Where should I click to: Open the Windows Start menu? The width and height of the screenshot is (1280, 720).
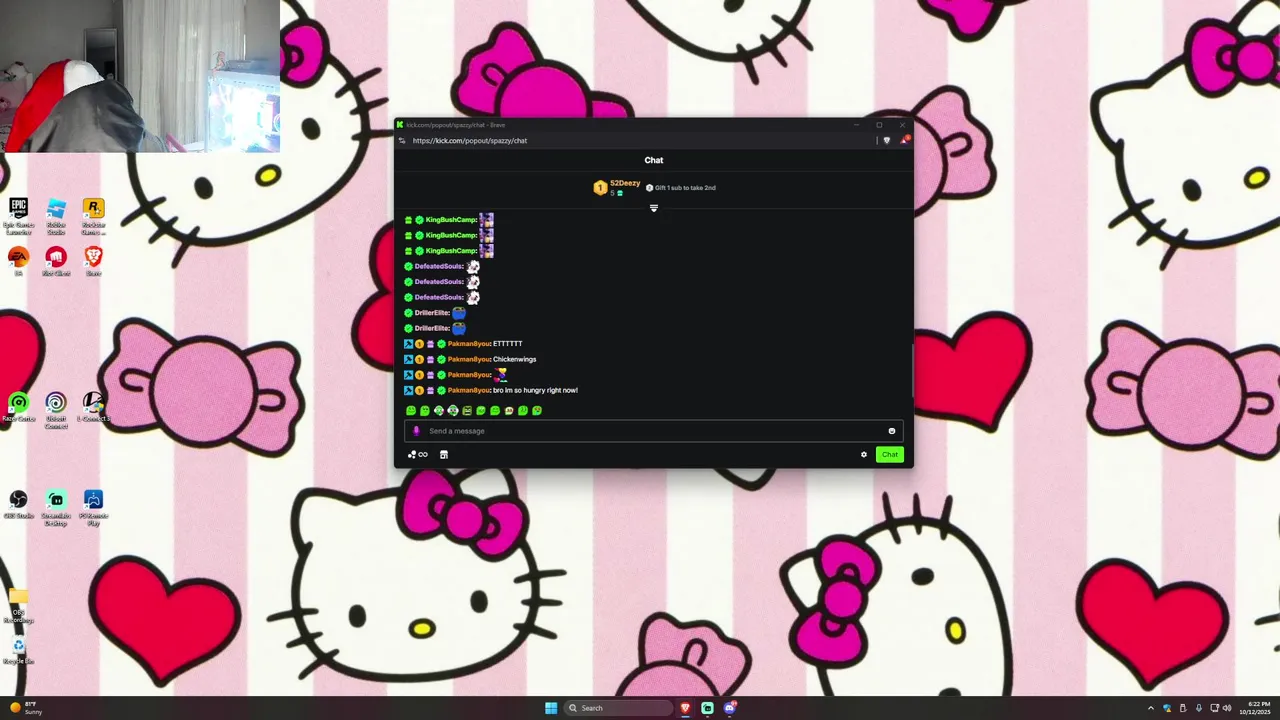point(551,708)
